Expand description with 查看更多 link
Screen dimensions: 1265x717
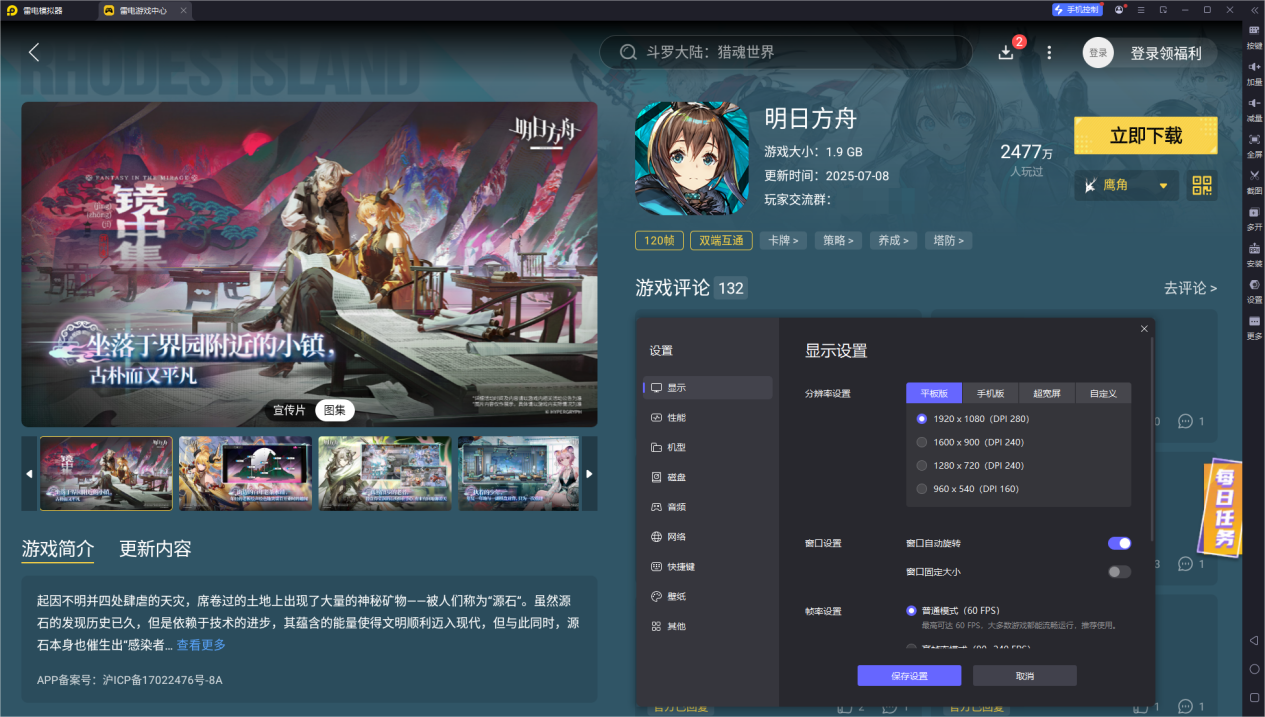[201, 645]
